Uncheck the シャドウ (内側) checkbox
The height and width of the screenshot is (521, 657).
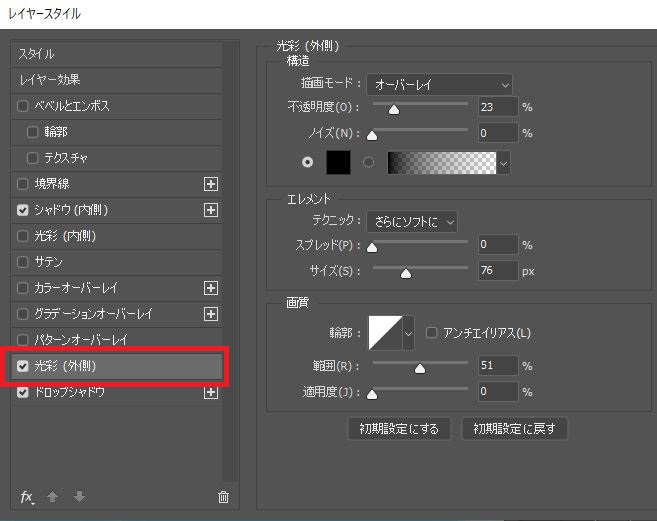click(23, 210)
